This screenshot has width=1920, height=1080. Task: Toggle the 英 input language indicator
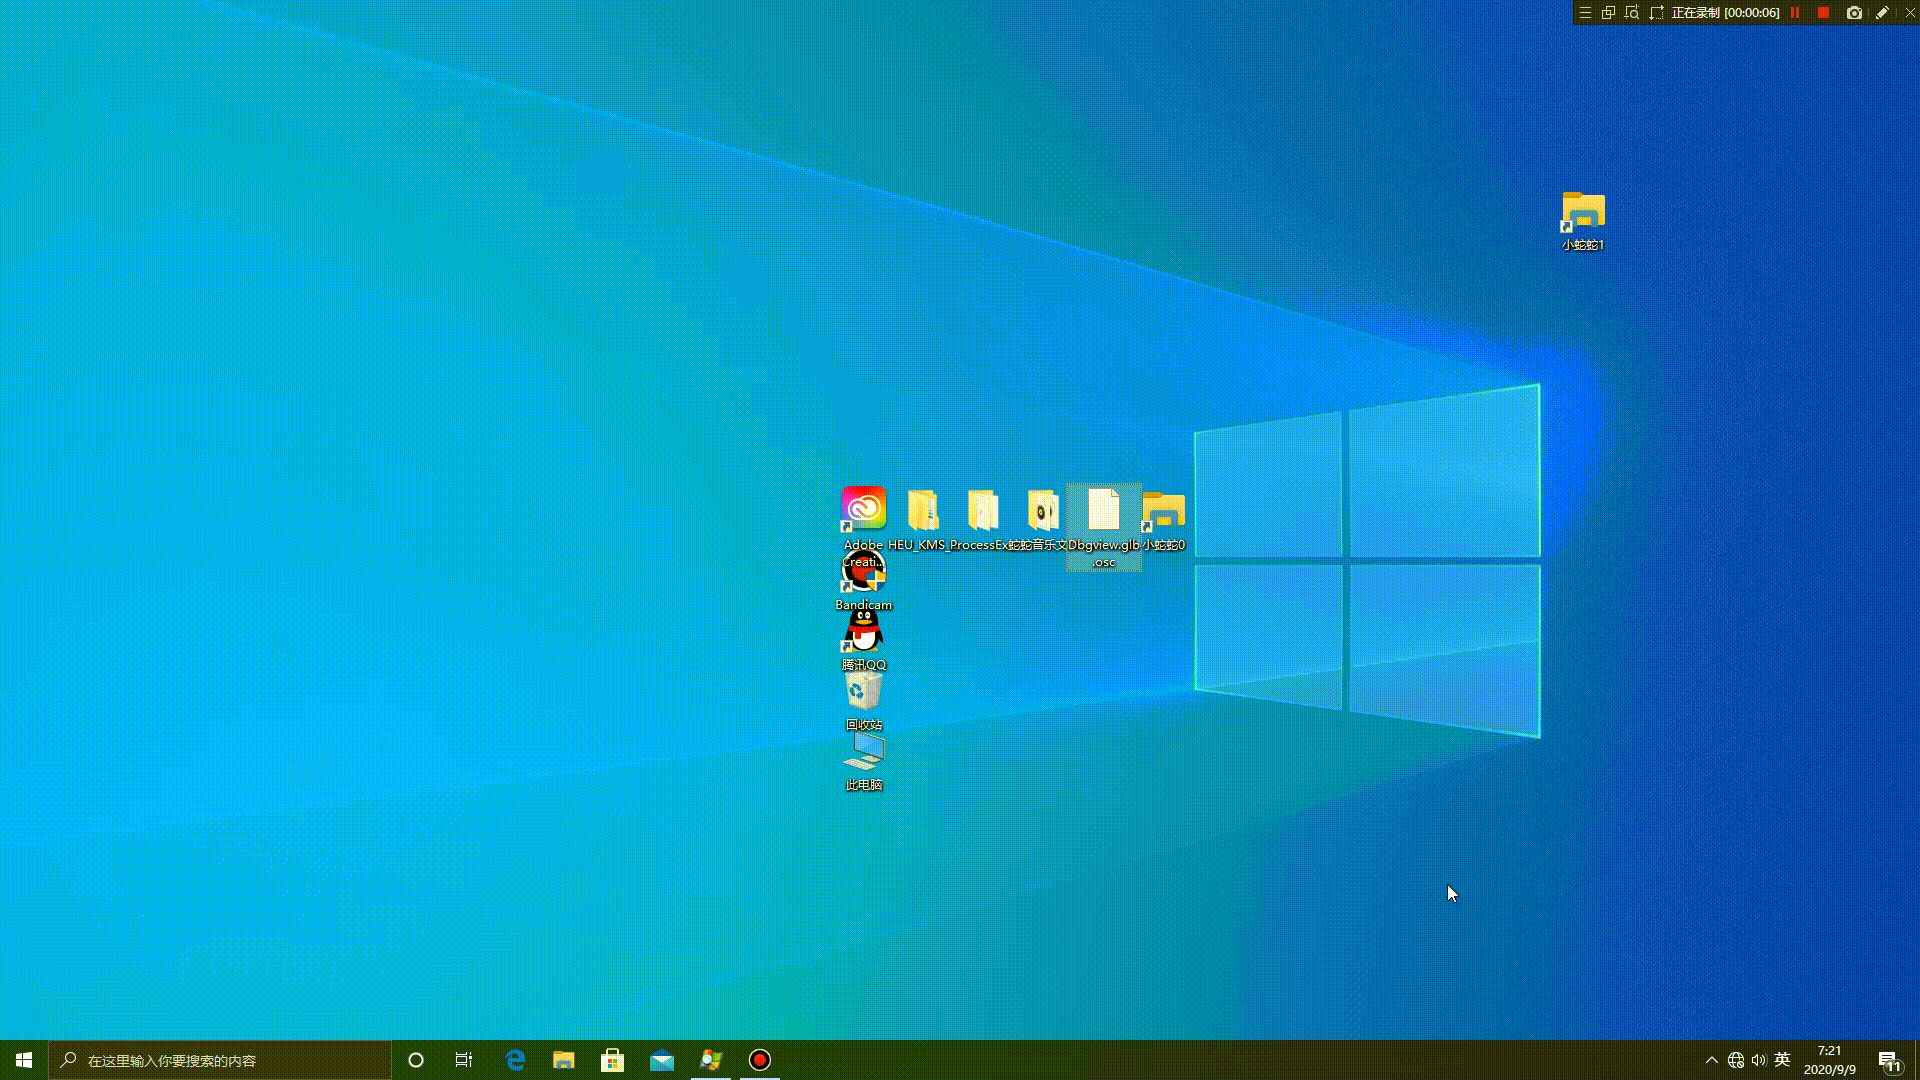click(x=1782, y=1060)
